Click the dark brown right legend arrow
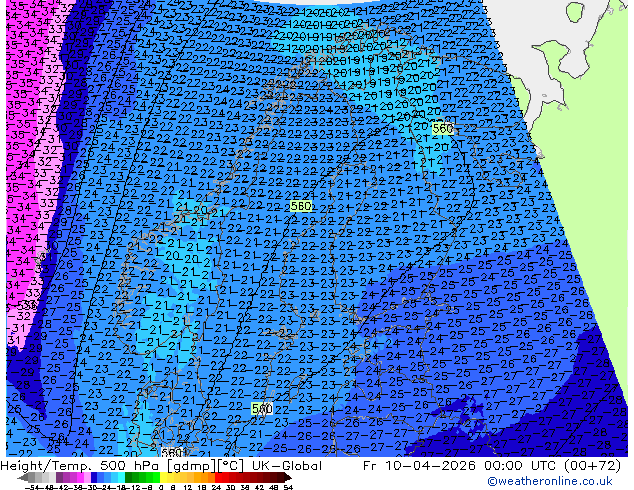The width and height of the screenshot is (634, 490). pyautogui.click(x=288, y=477)
